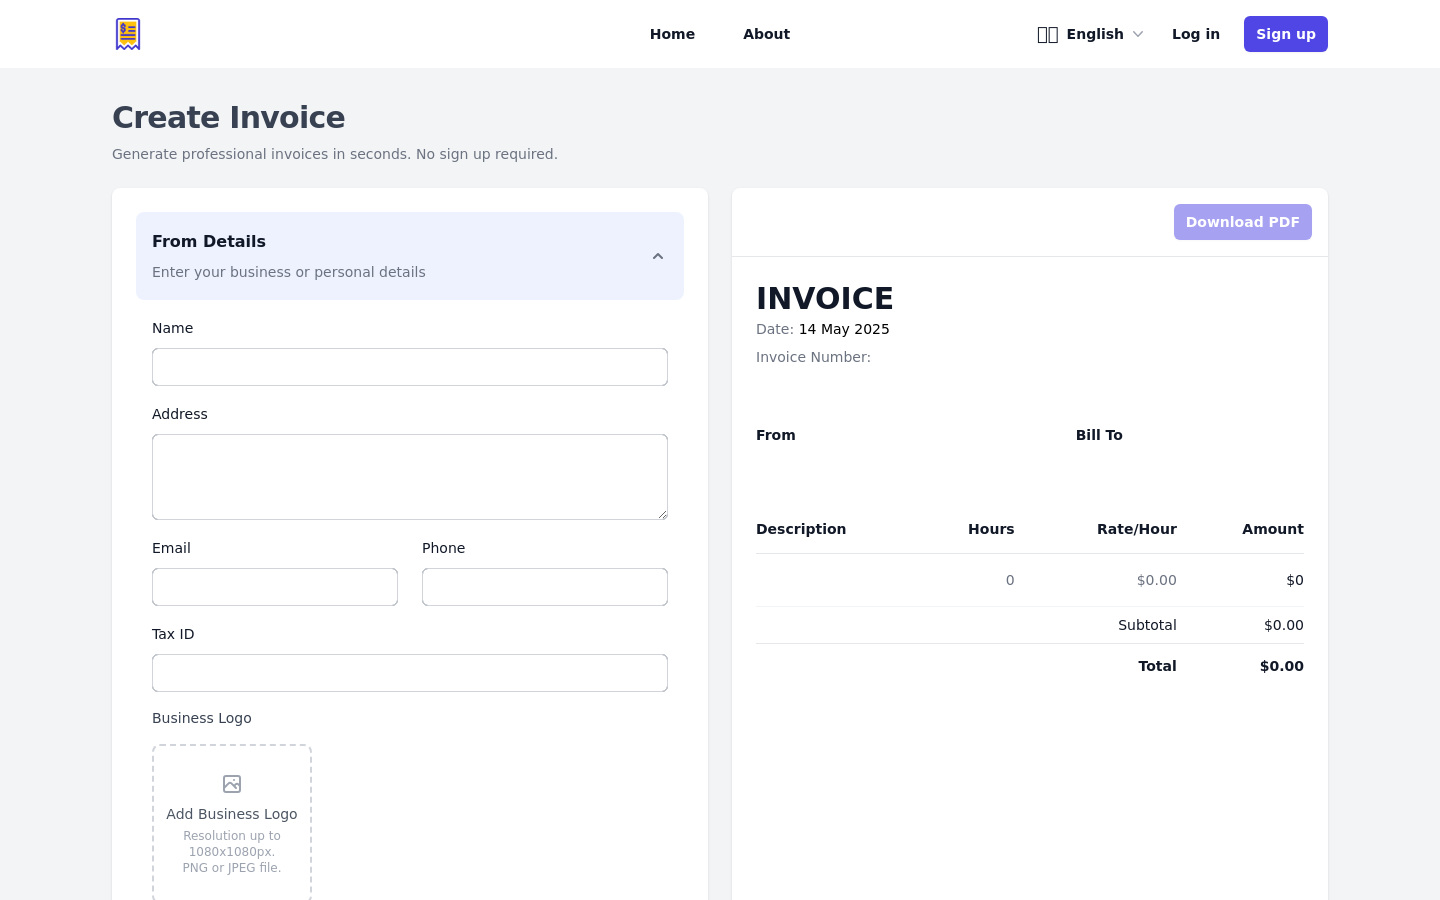Click the 'Invoice Number:' label in preview

[x=813, y=357]
